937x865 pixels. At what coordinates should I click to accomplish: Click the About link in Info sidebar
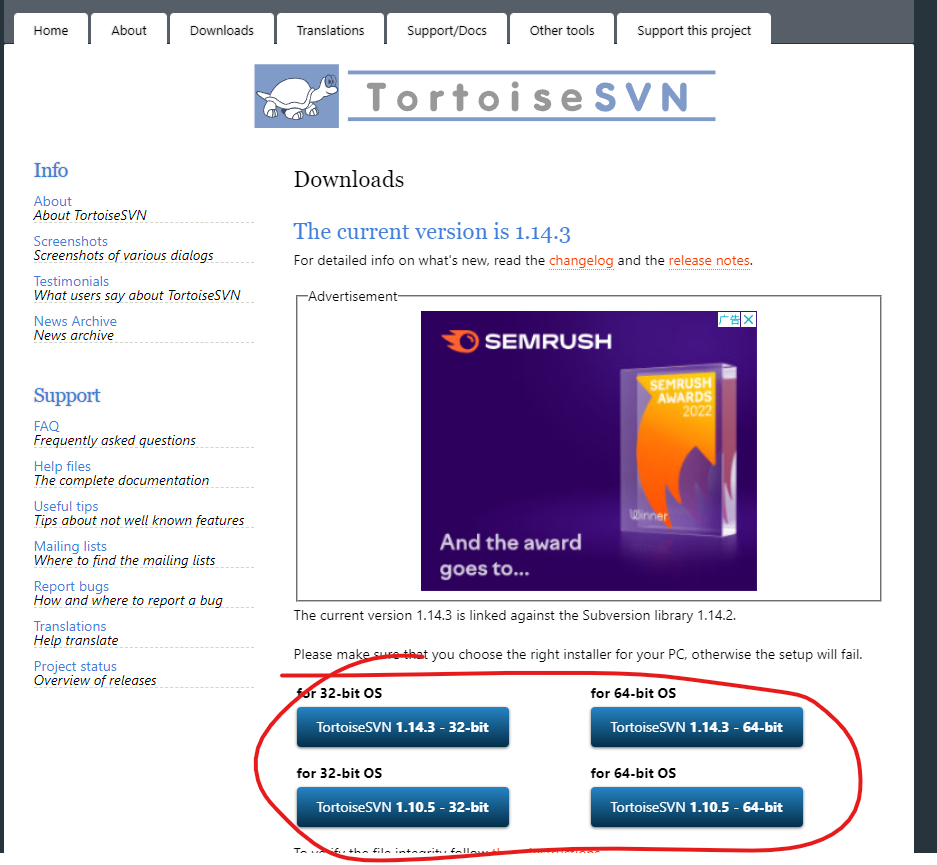(53, 201)
